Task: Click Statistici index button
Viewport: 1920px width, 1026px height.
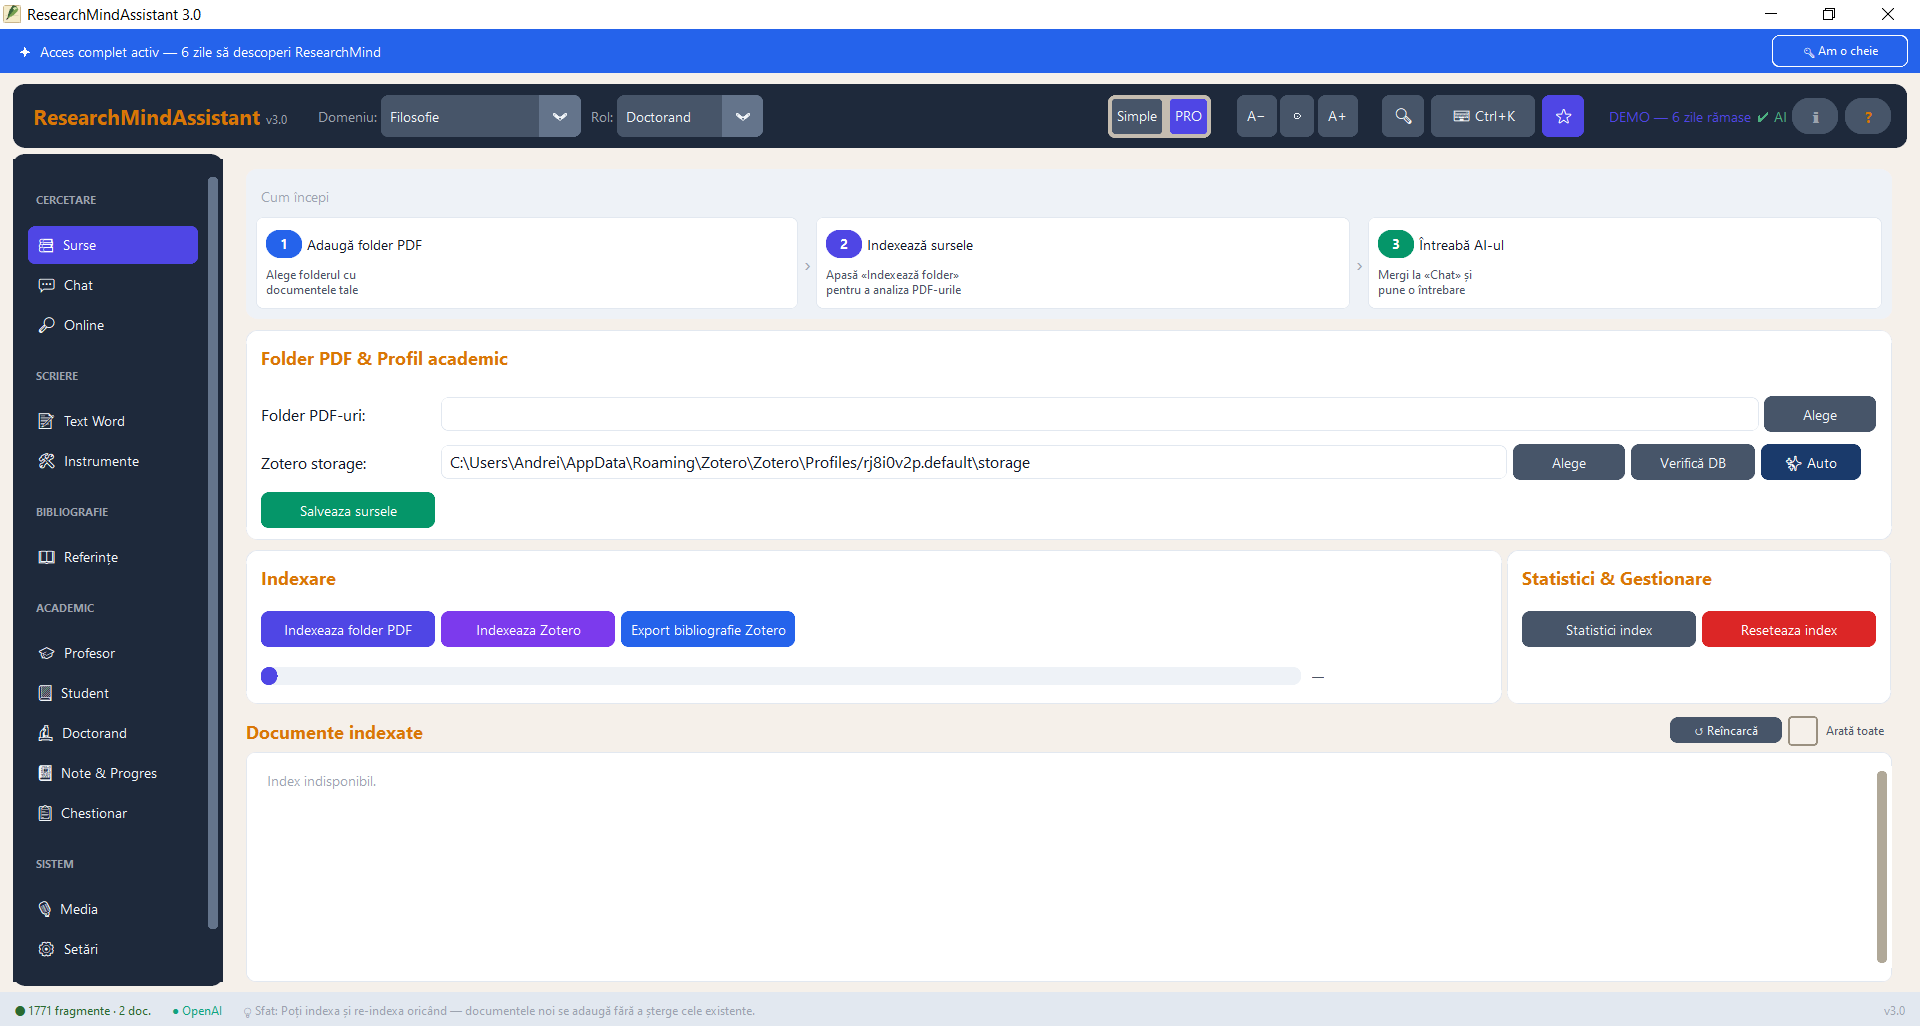Action: (1608, 630)
